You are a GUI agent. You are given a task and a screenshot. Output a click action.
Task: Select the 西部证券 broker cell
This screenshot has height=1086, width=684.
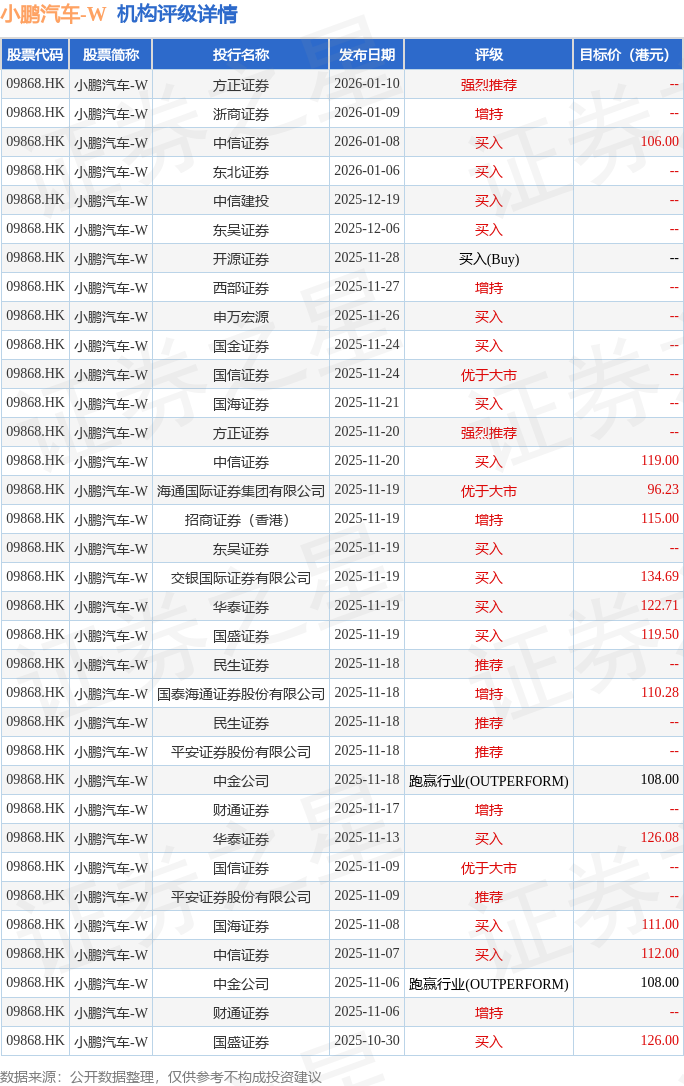tap(240, 288)
